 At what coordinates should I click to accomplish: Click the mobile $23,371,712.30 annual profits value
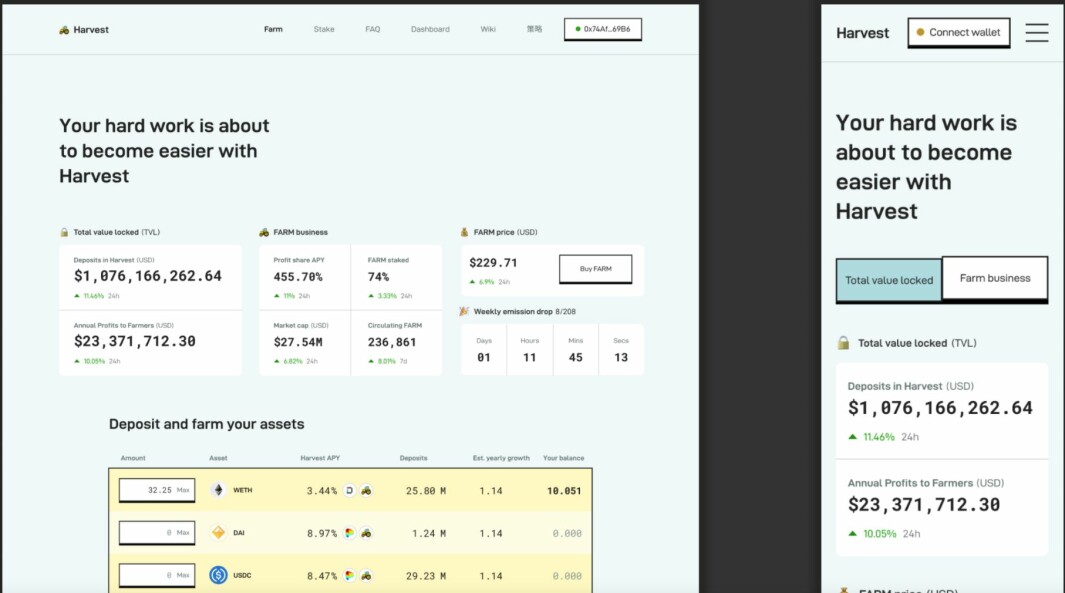pyautogui.click(x=924, y=505)
